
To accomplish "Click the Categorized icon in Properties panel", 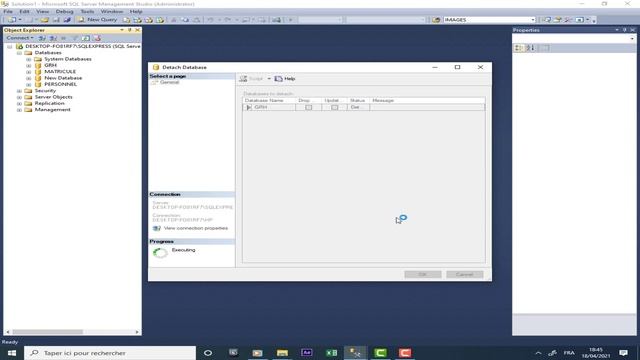I will (518, 48).
